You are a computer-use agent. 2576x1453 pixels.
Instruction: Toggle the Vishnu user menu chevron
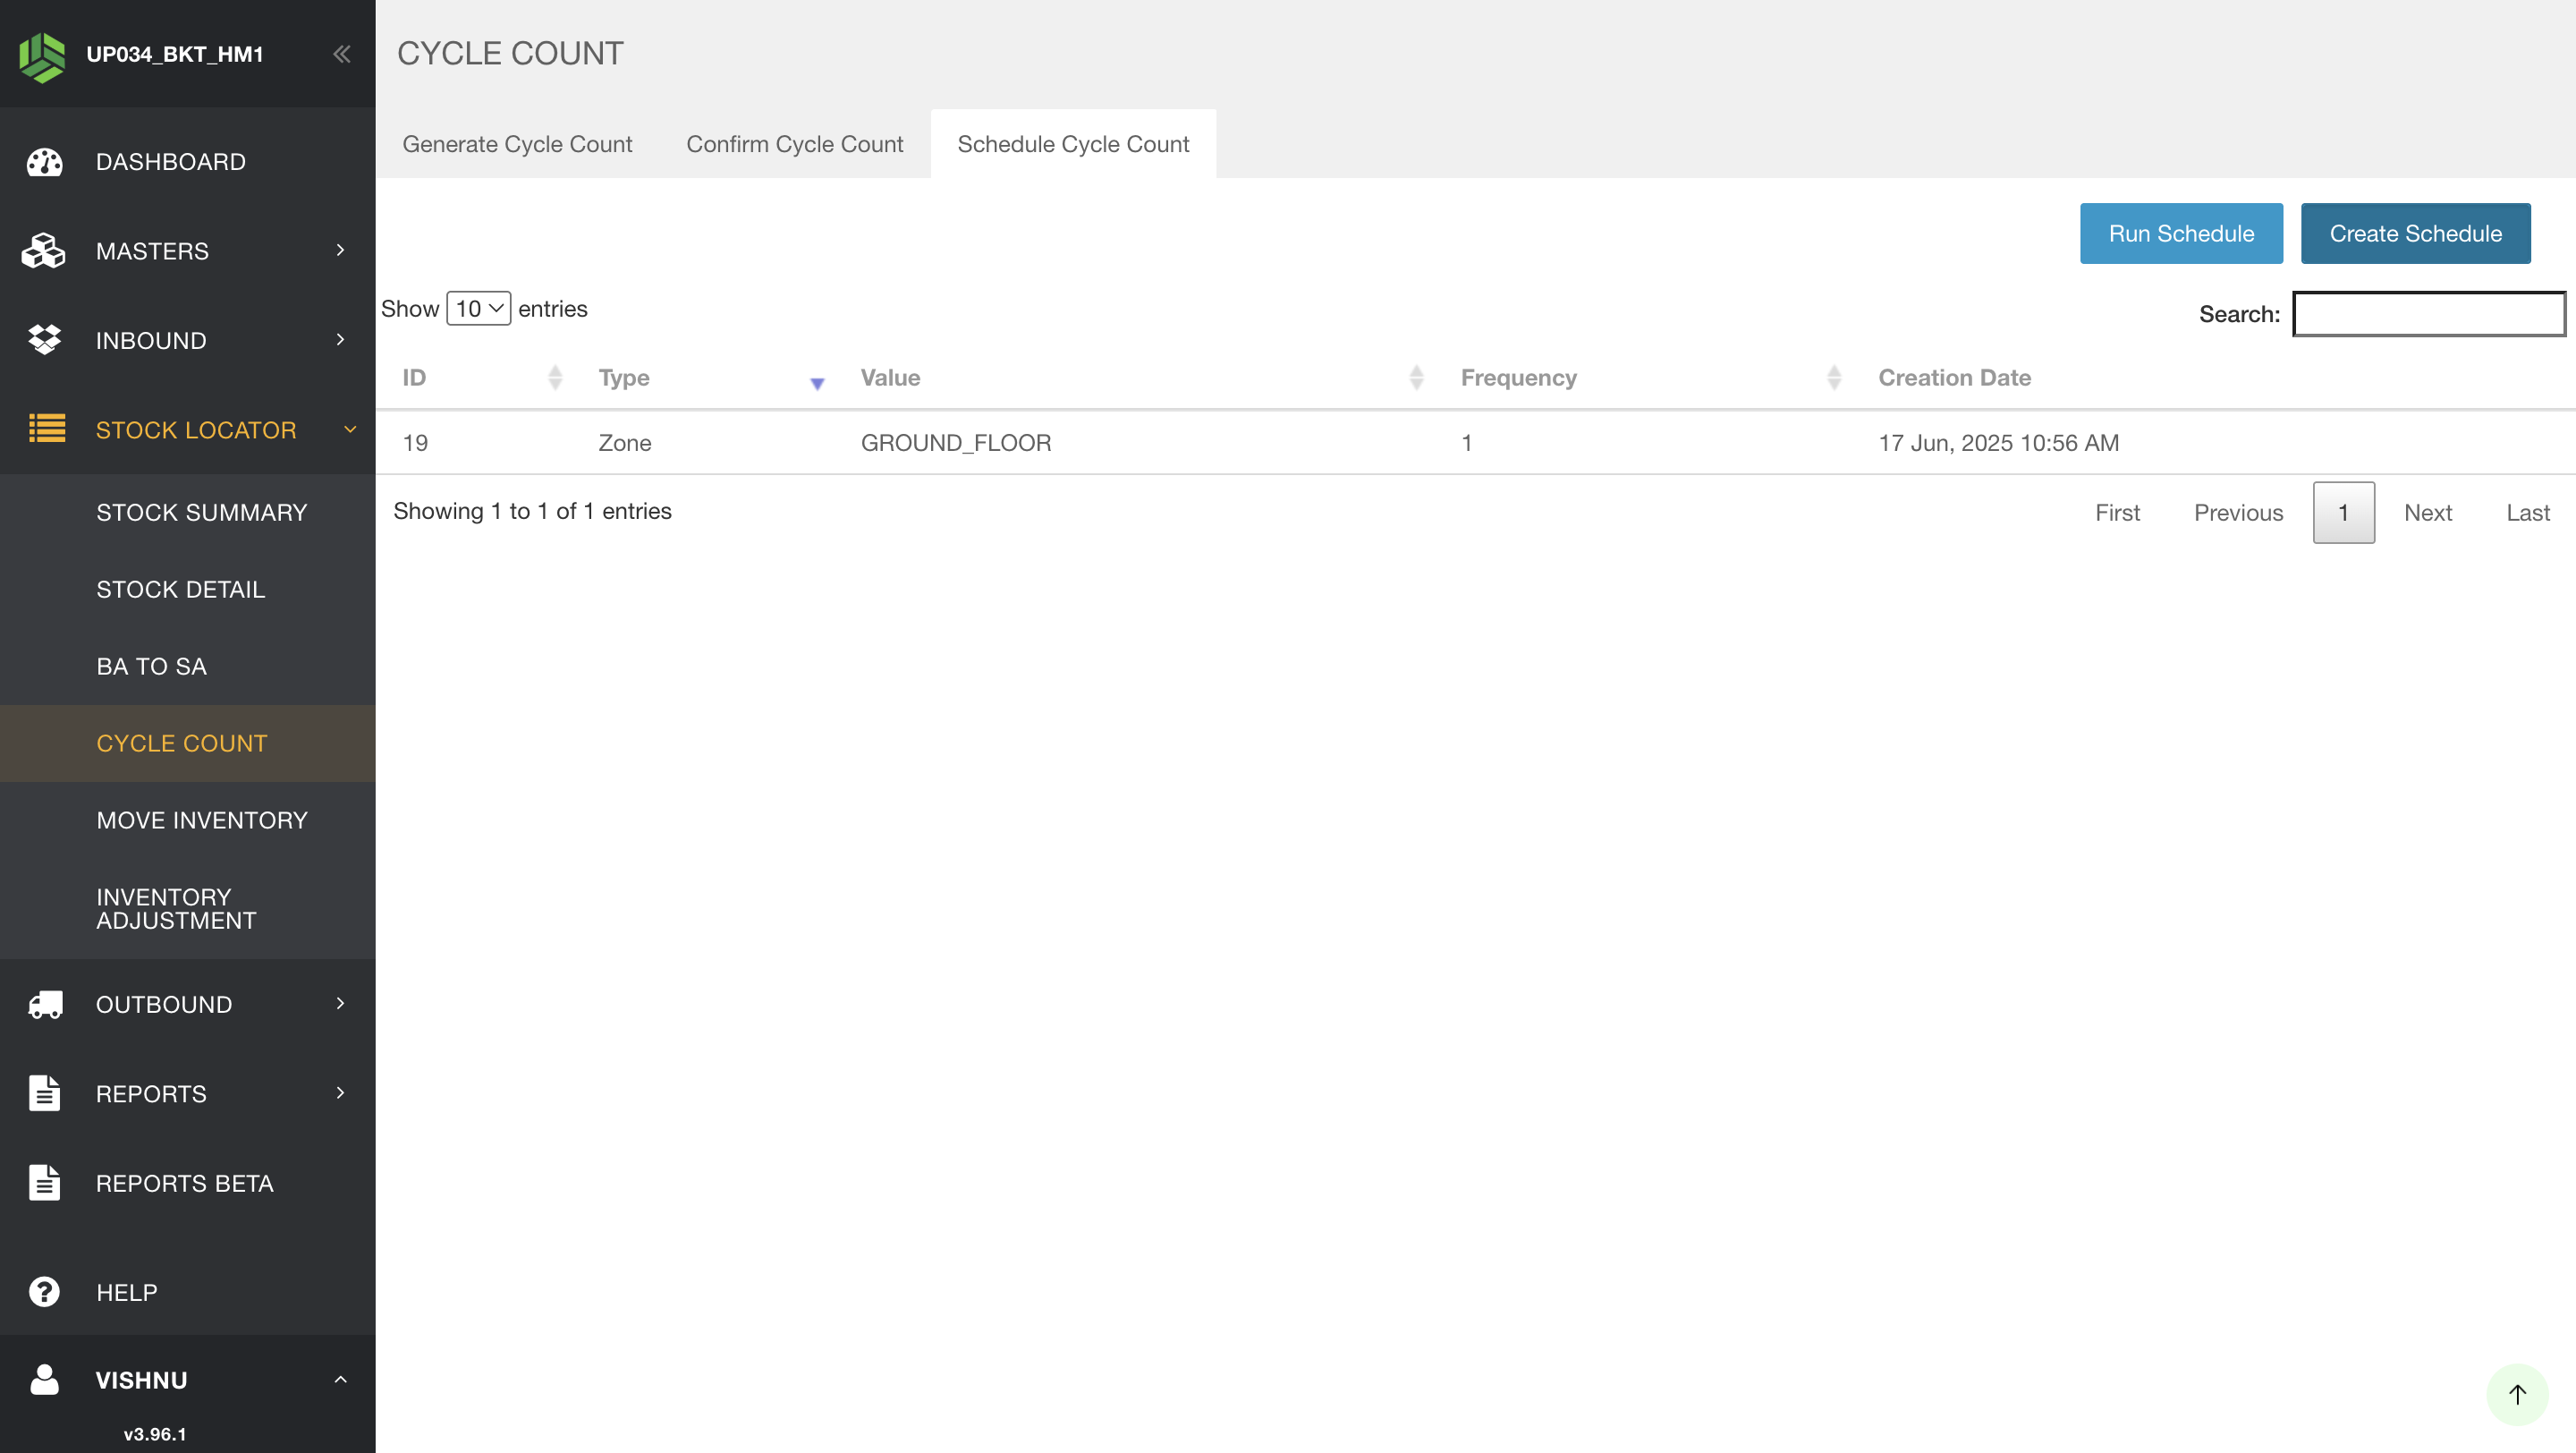340,1380
